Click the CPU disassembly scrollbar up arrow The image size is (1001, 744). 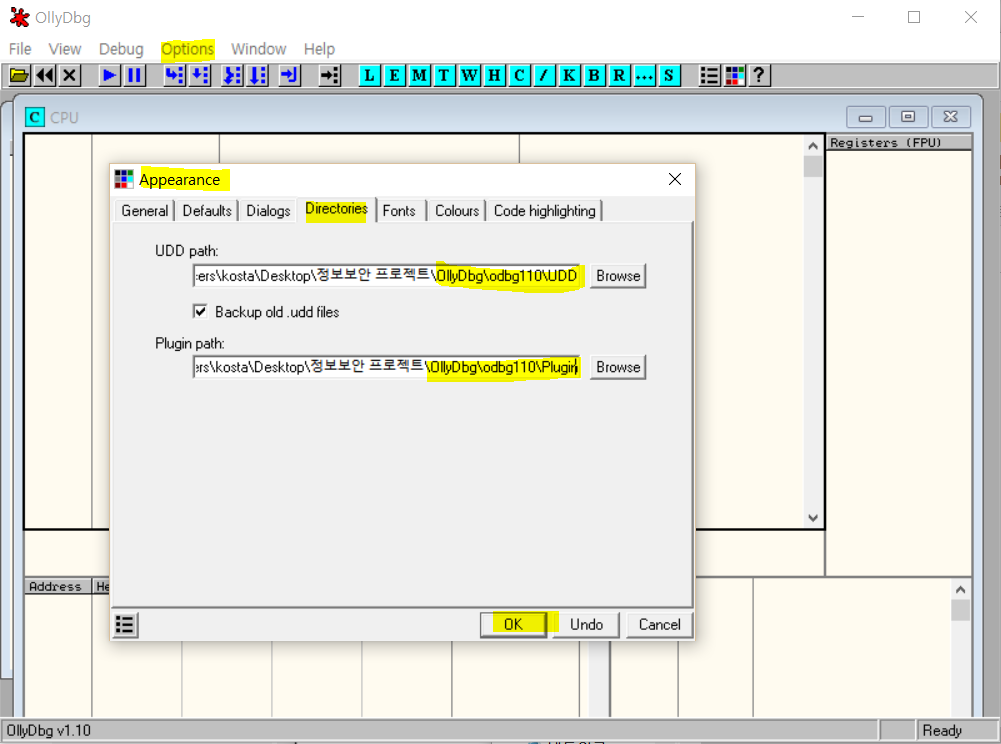[813, 146]
